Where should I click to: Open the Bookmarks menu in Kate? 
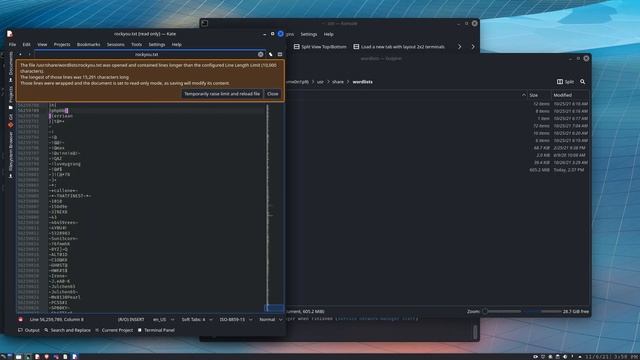click(89, 44)
